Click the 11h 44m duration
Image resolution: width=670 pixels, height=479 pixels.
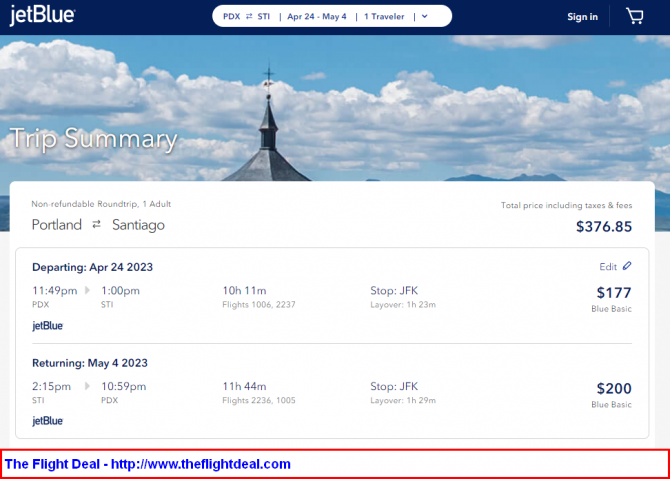click(244, 386)
